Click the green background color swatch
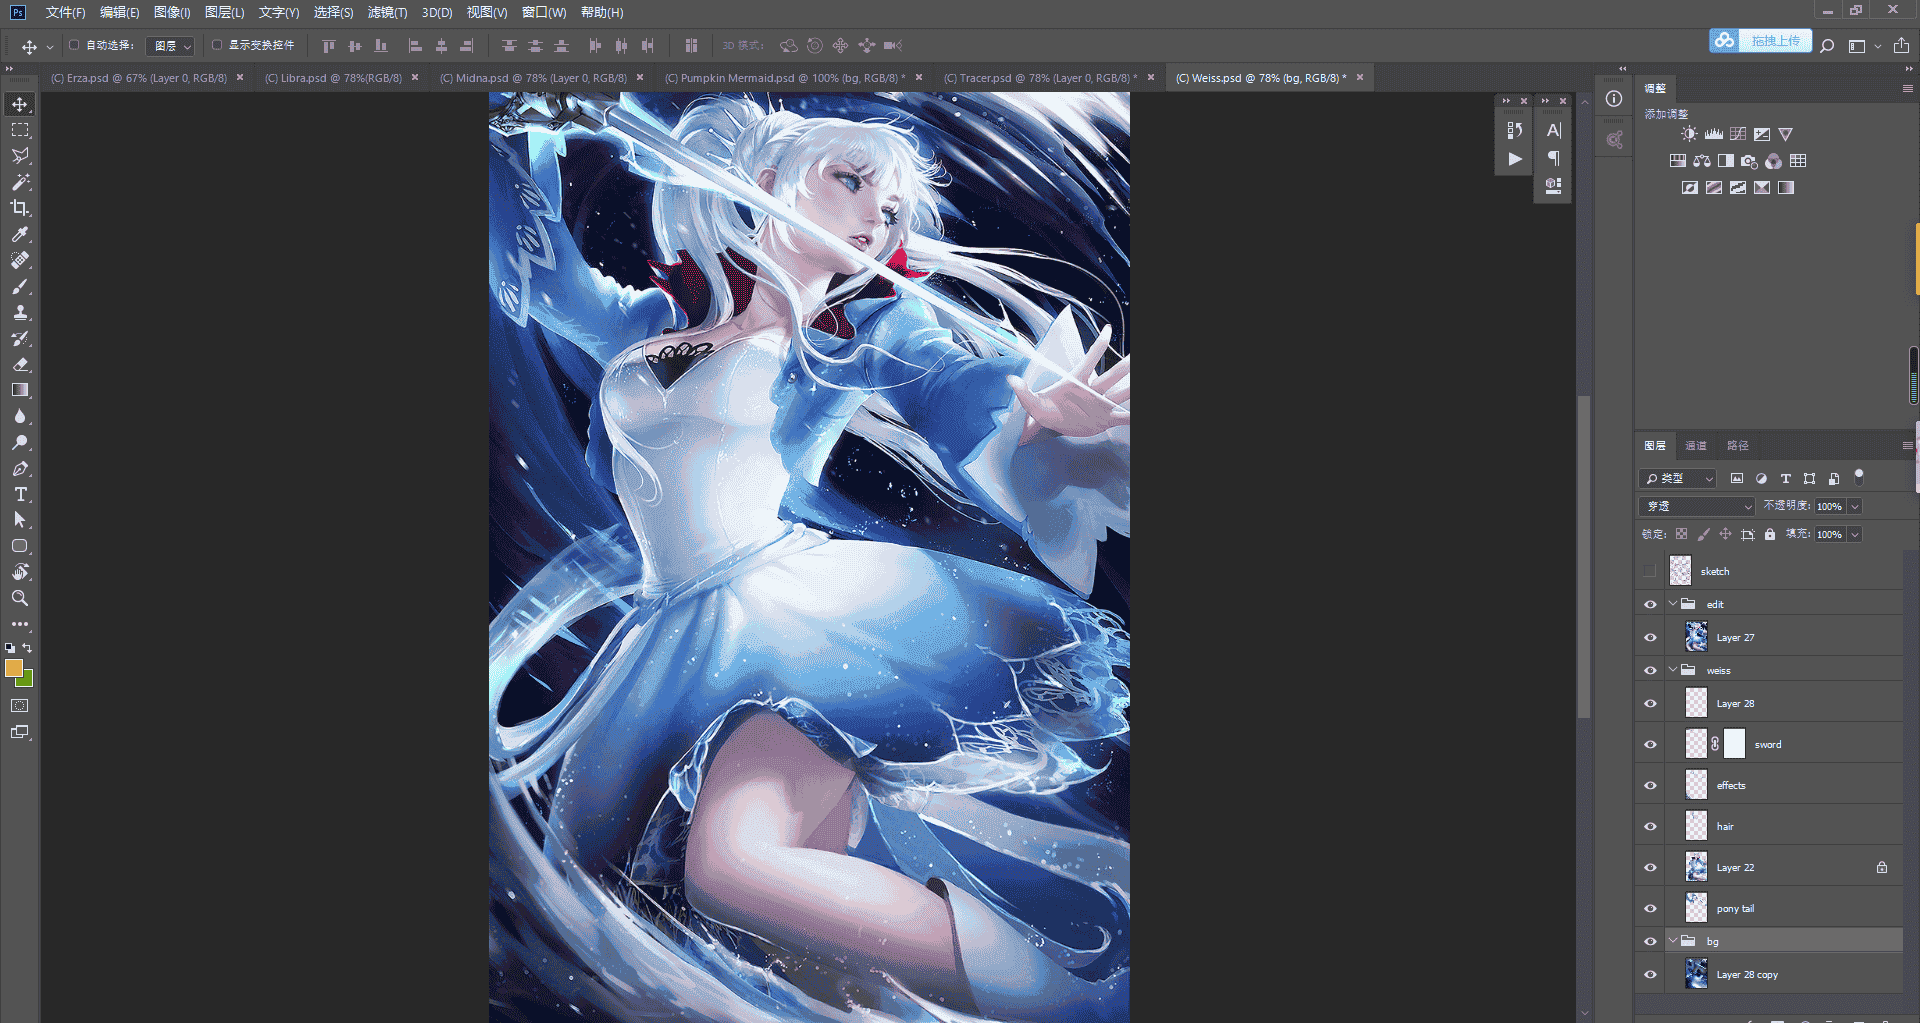Image resolution: width=1920 pixels, height=1023 pixels. (27, 681)
